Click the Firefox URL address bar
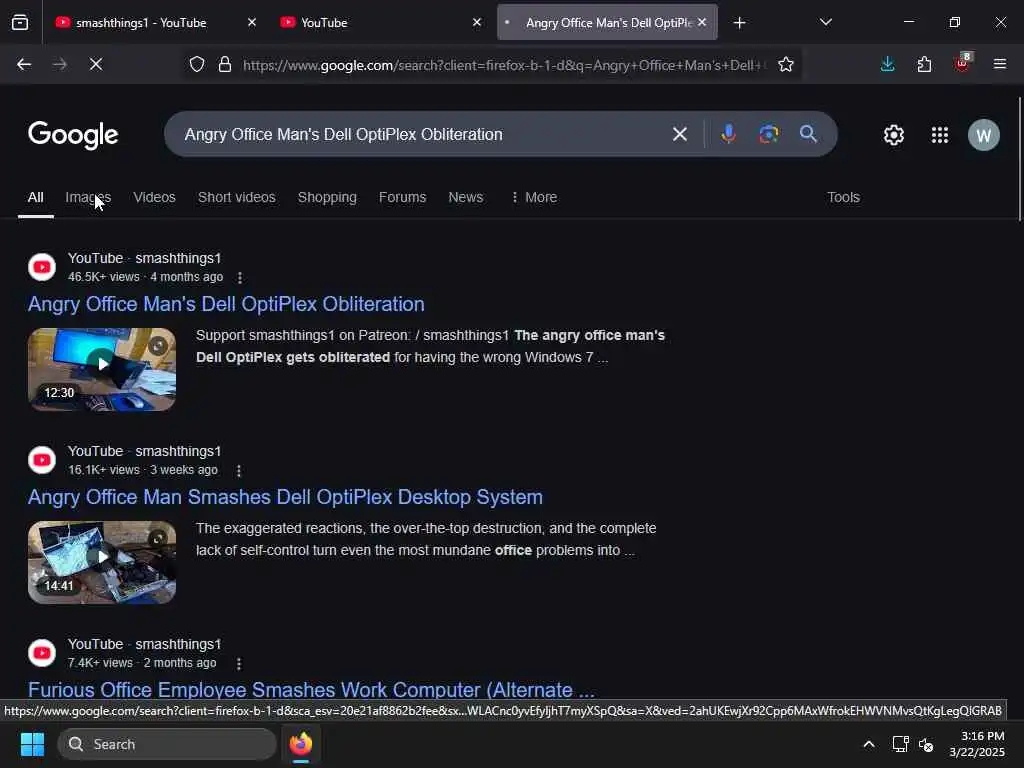The image size is (1024, 768). (x=504, y=65)
